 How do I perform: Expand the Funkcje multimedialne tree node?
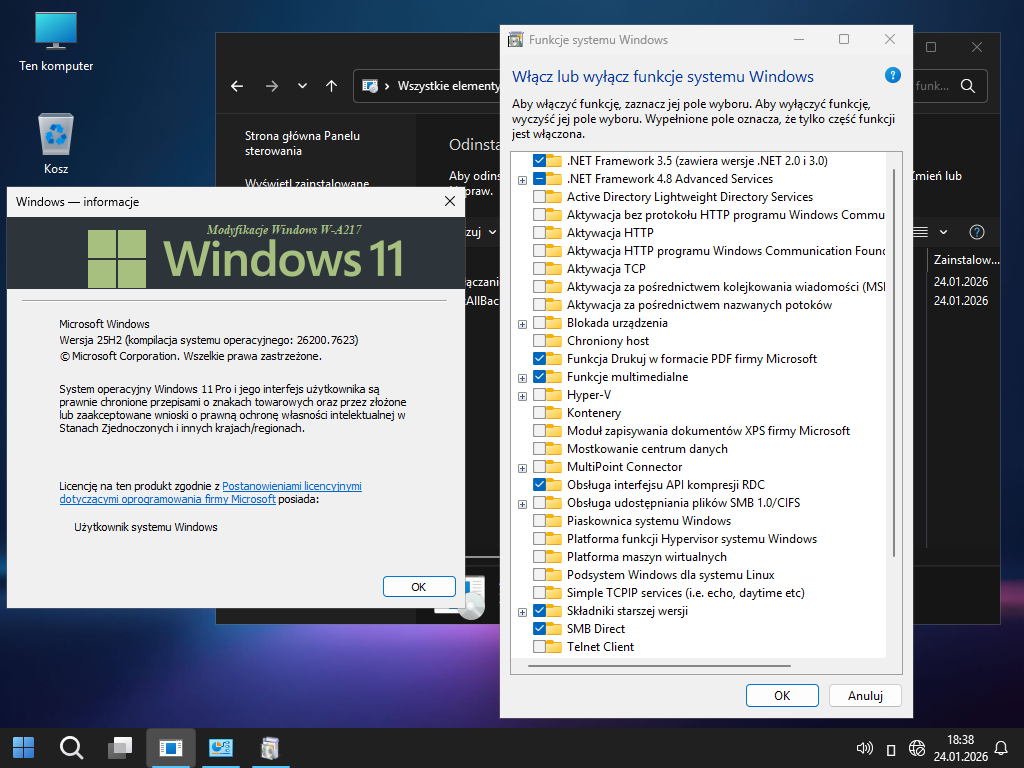pos(523,378)
